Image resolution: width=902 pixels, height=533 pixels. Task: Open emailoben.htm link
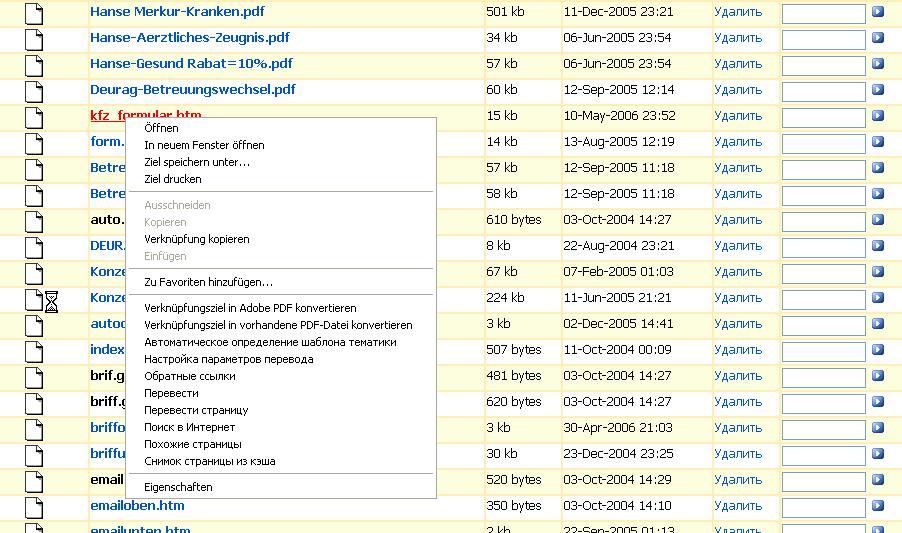(137, 505)
